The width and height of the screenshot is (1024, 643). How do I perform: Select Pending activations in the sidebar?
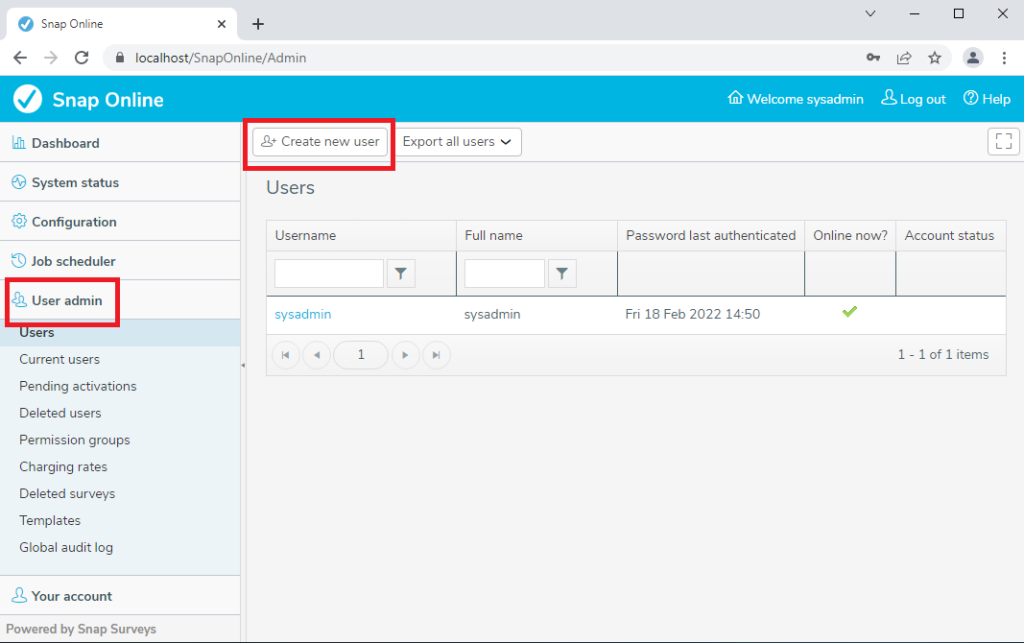point(77,385)
